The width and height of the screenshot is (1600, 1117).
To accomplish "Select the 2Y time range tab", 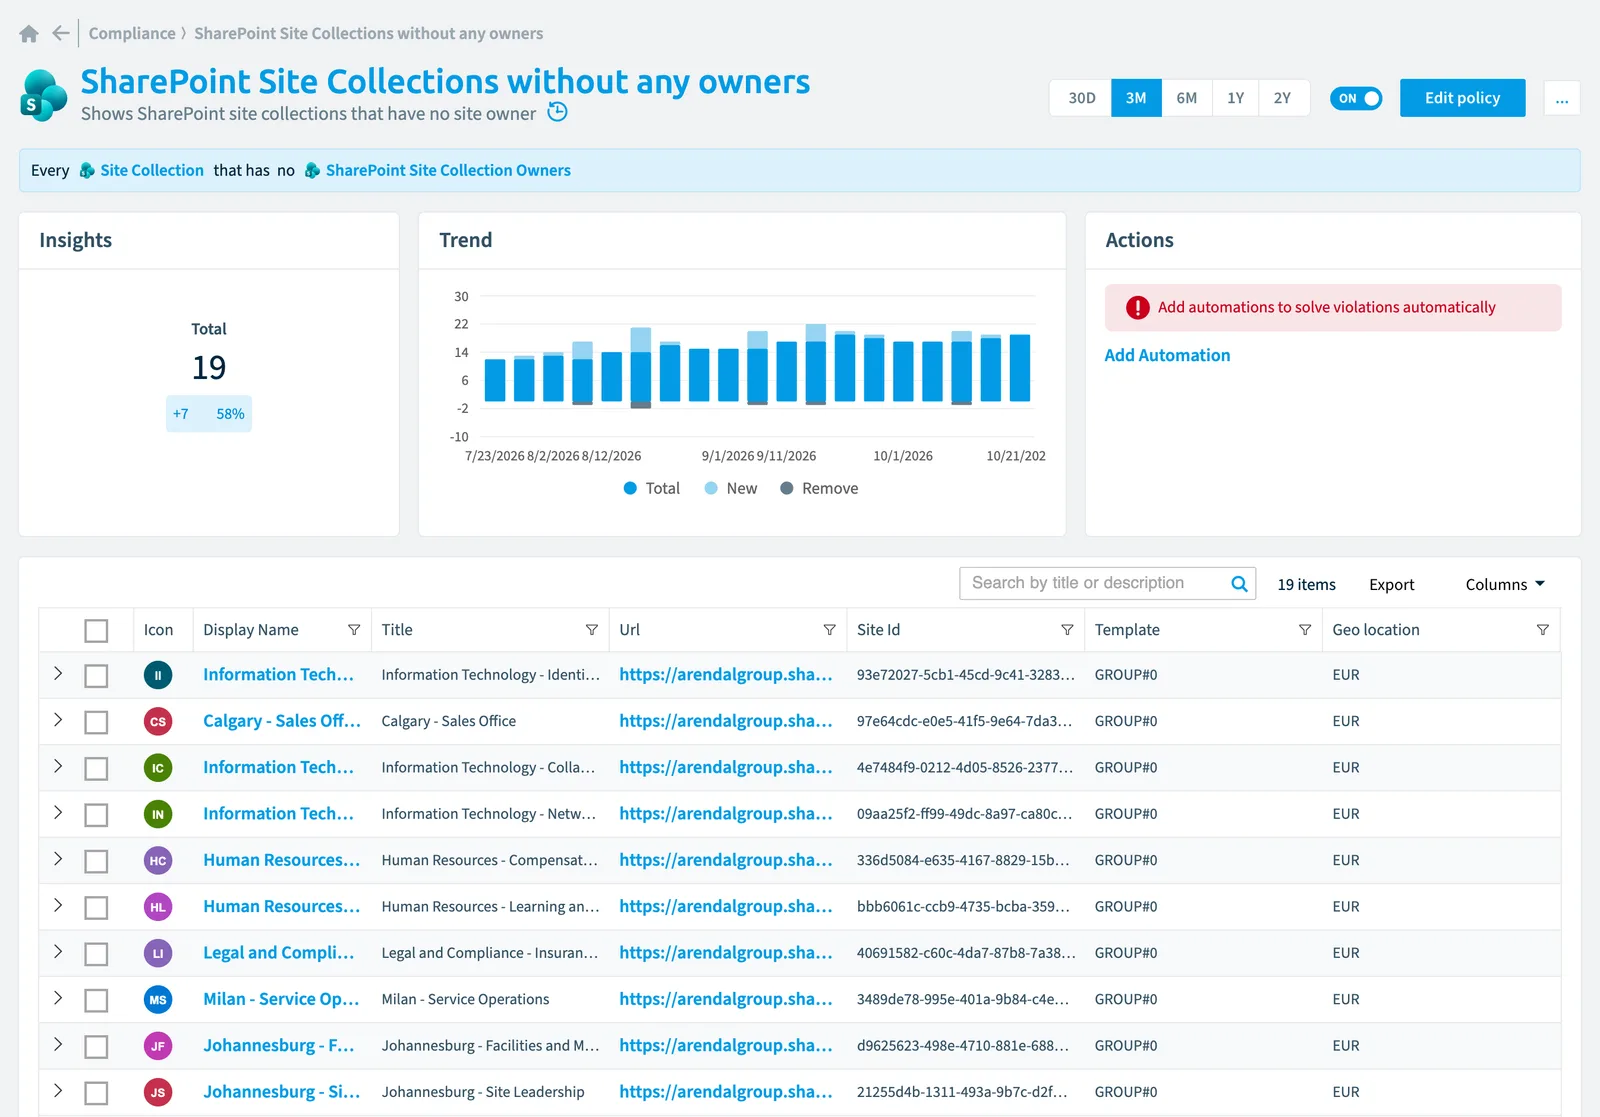I will (1283, 98).
